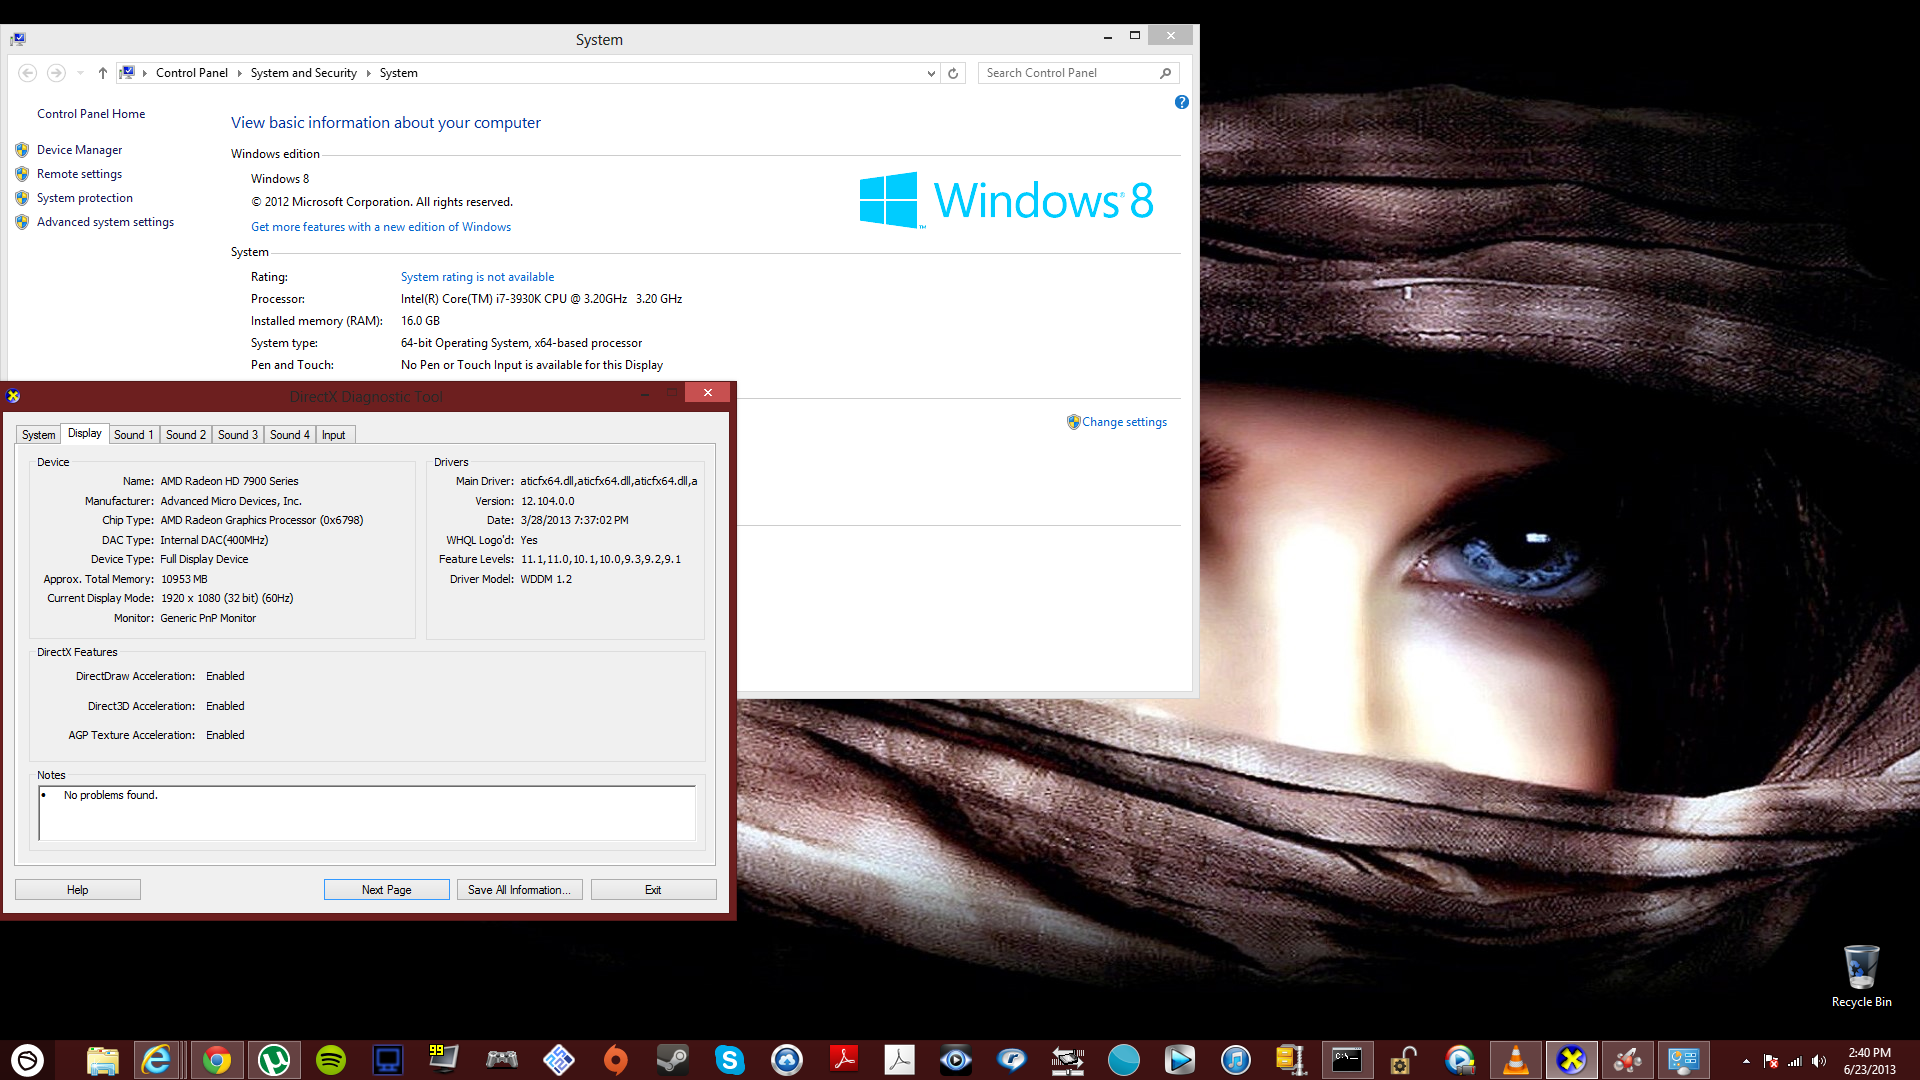Select Control Panel System taskbar icon

(1683, 1060)
